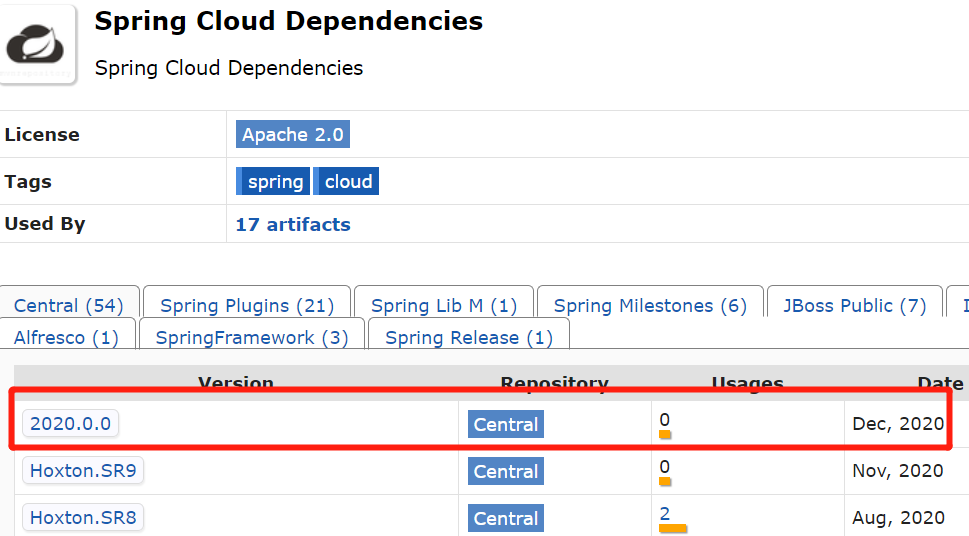Switch to the Spring Release (1) tab
Viewport: 969px width, 536px height.
click(x=468, y=338)
